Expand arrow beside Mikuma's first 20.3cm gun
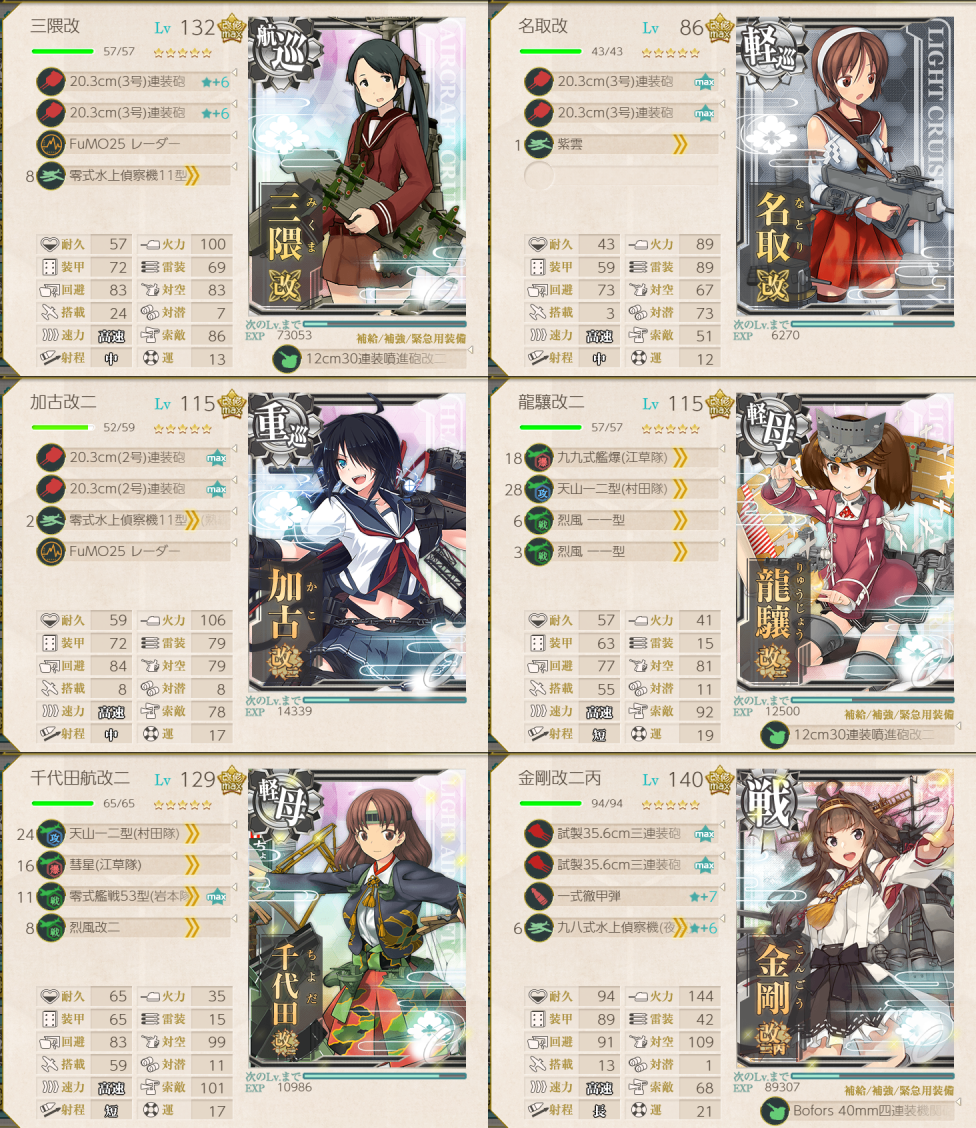 click(x=234, y=73)
